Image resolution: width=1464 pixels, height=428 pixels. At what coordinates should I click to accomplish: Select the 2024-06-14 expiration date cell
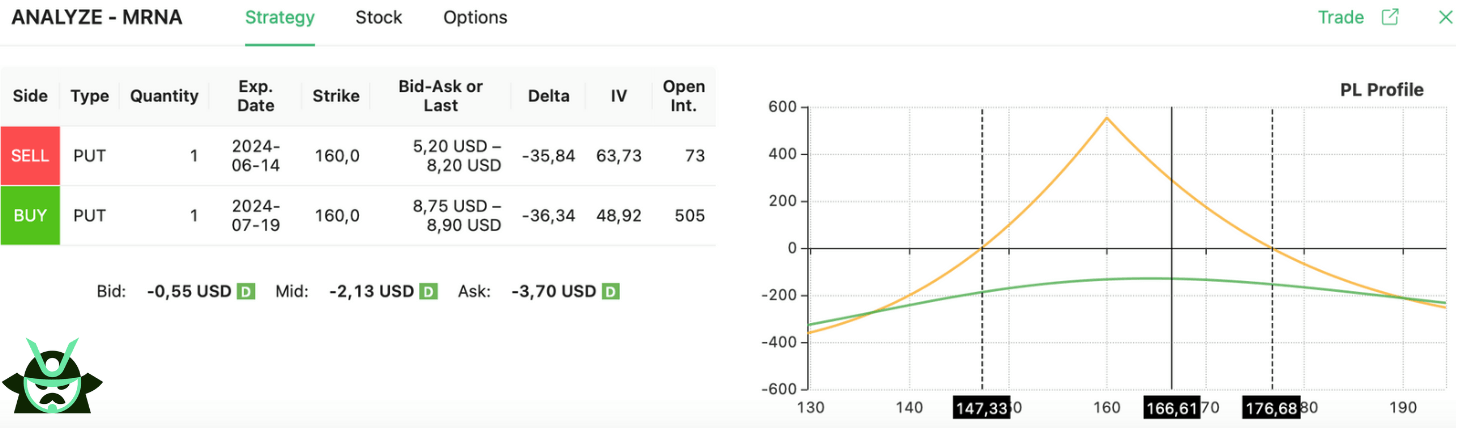tap(256, 156)
